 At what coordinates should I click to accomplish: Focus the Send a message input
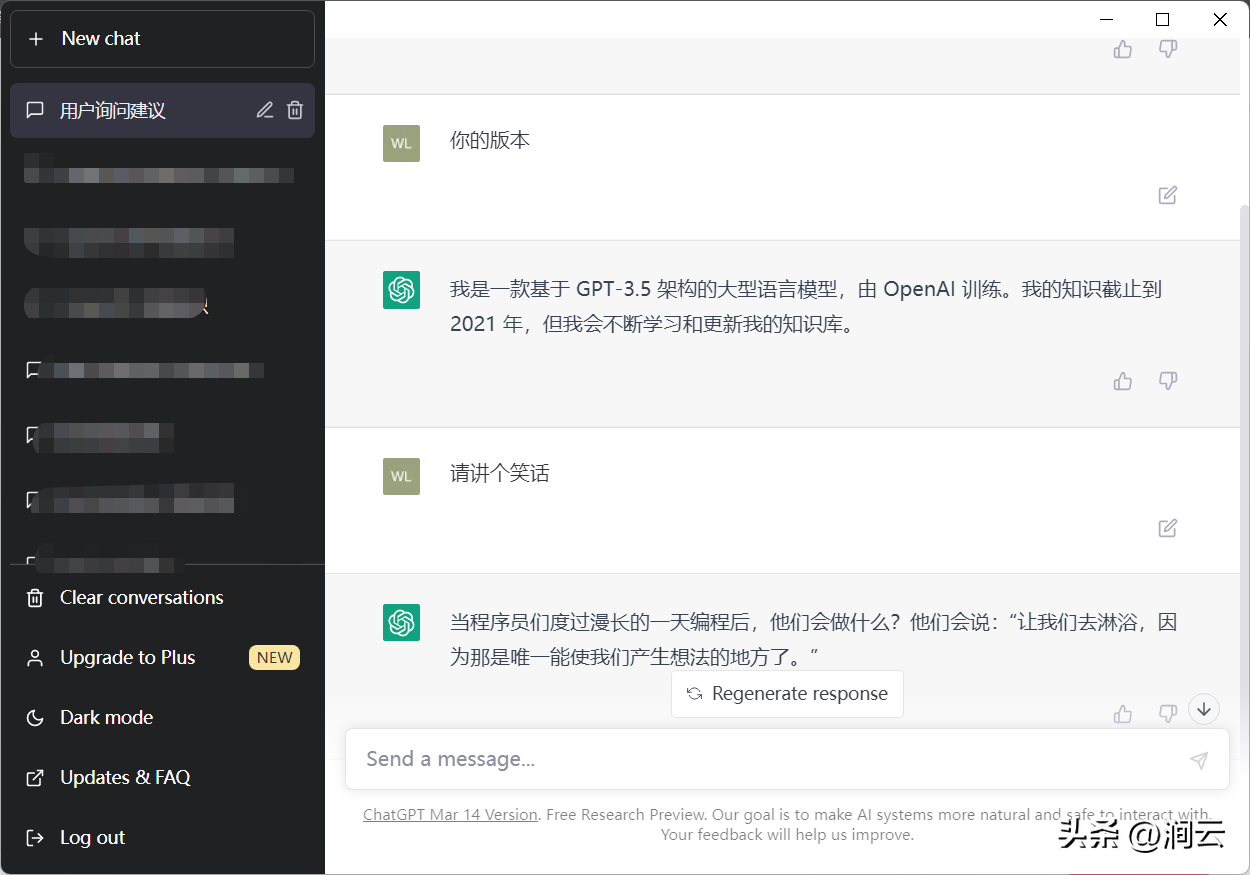coord(787,759)
